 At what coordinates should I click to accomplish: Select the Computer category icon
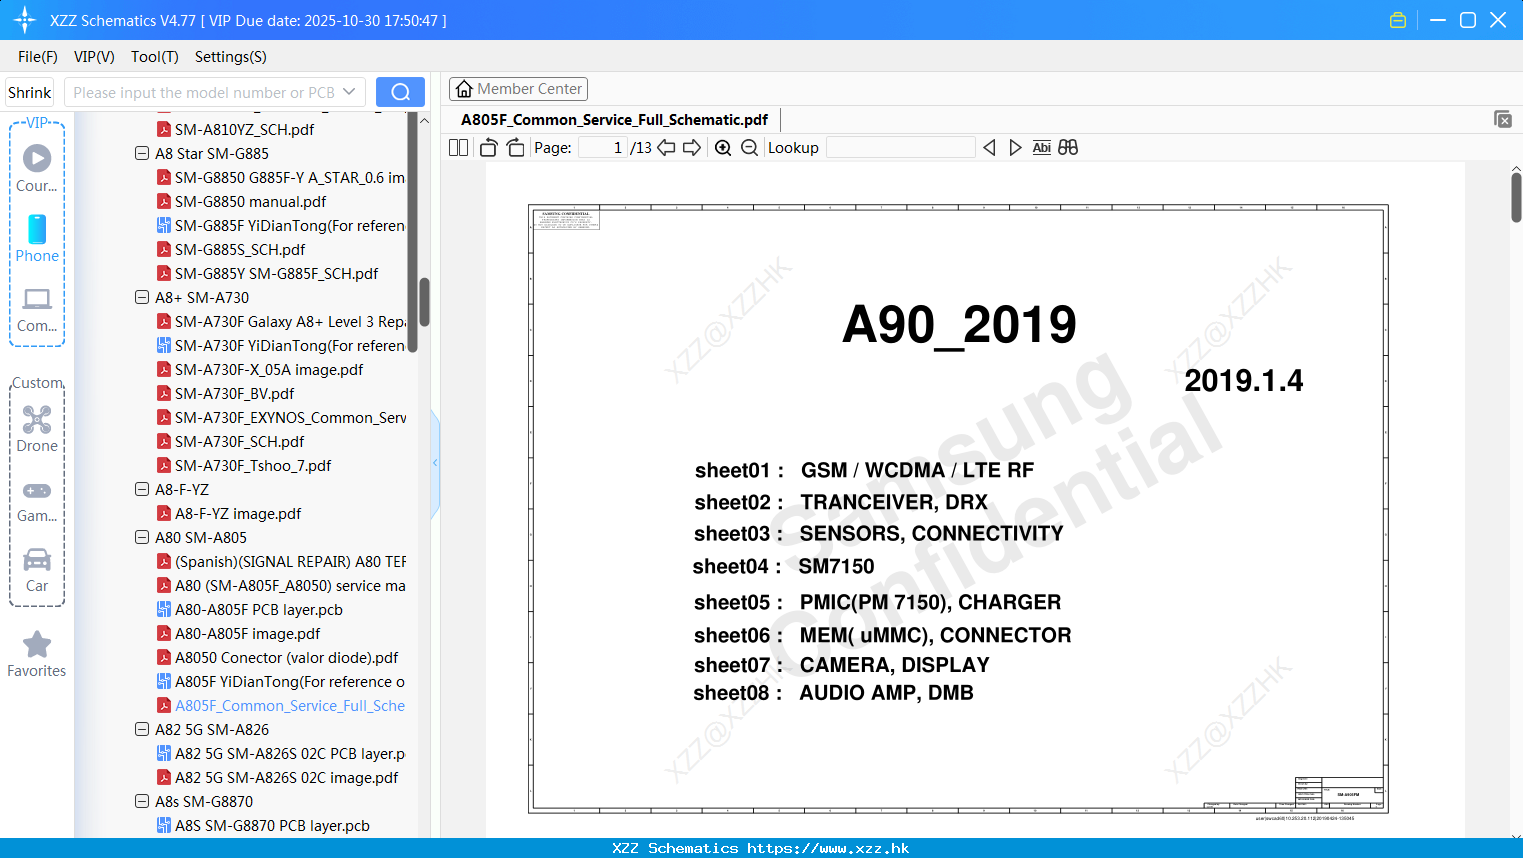pos(37,310)
